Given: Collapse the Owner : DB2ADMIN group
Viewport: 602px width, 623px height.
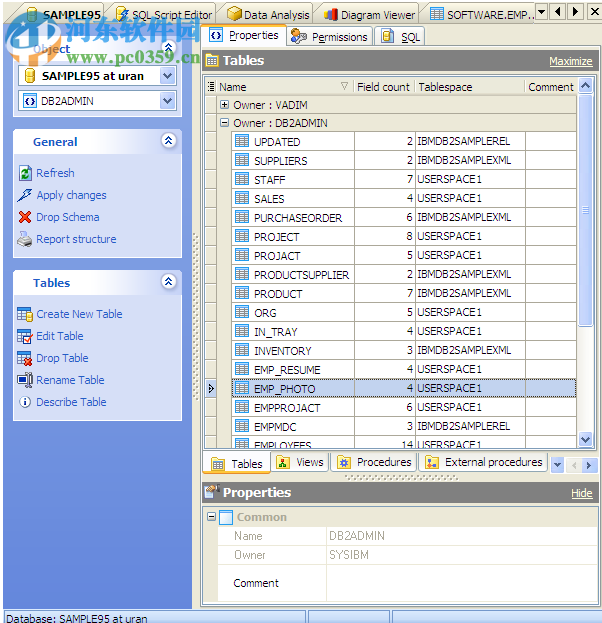Looking at the screenshot, I should coord(224,123).
